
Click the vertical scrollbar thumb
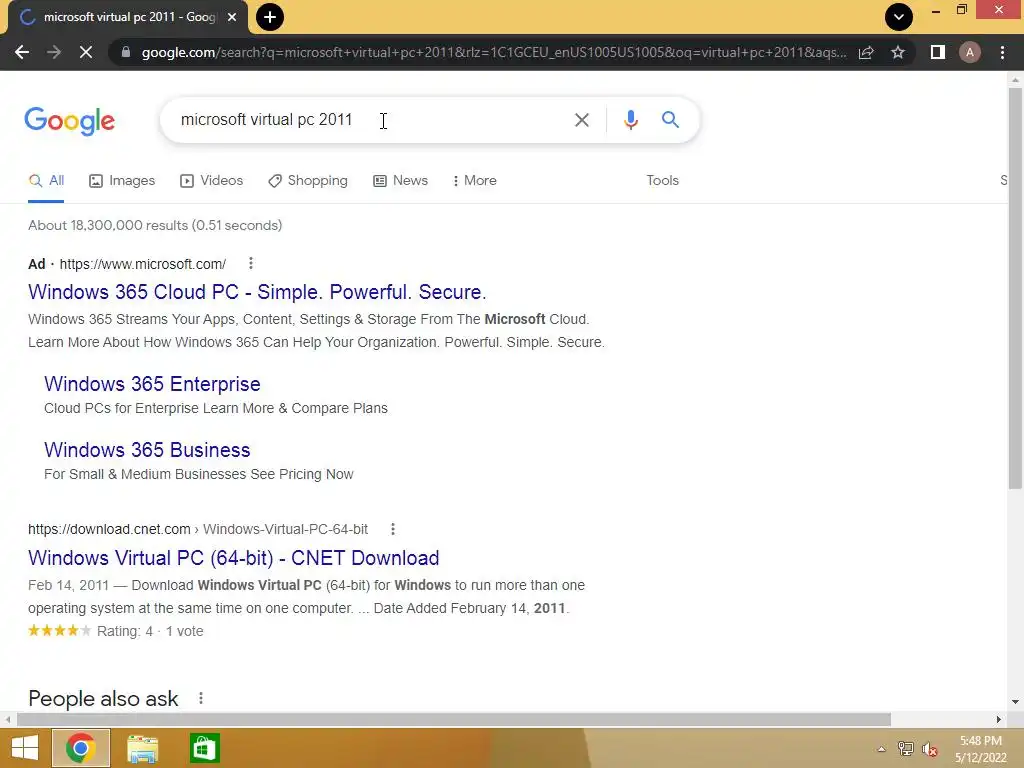1015,287
